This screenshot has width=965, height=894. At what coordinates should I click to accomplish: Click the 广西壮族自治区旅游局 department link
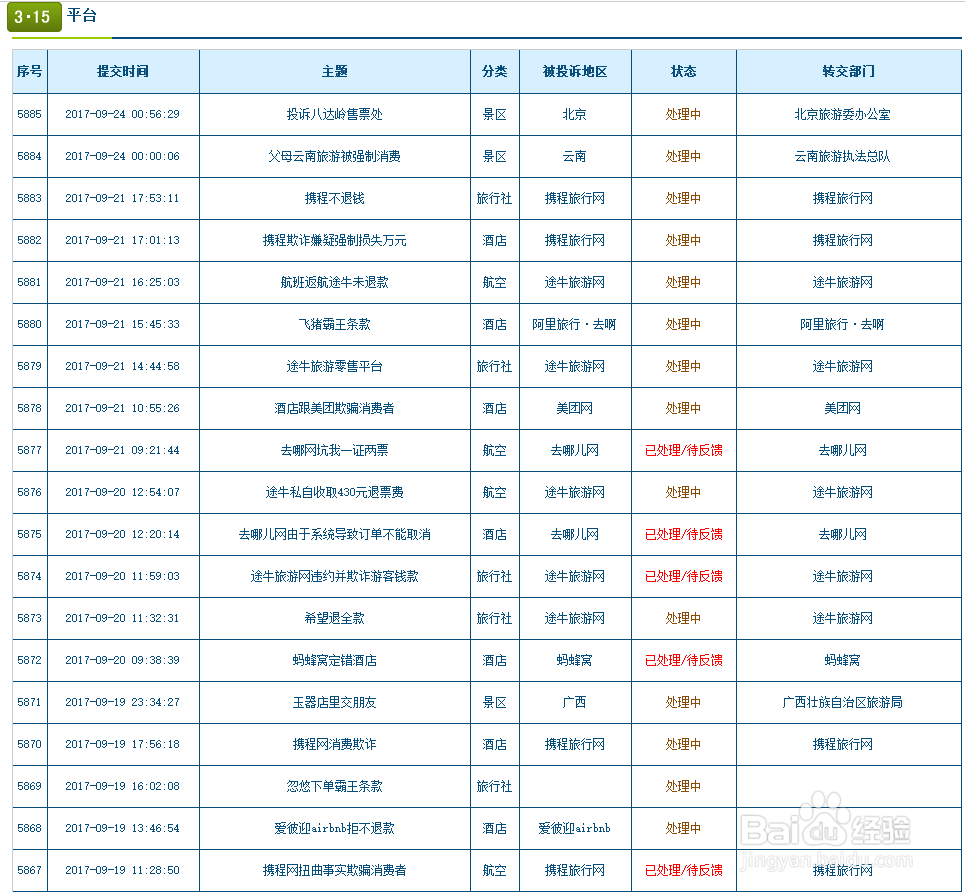[x=849, y=702]
